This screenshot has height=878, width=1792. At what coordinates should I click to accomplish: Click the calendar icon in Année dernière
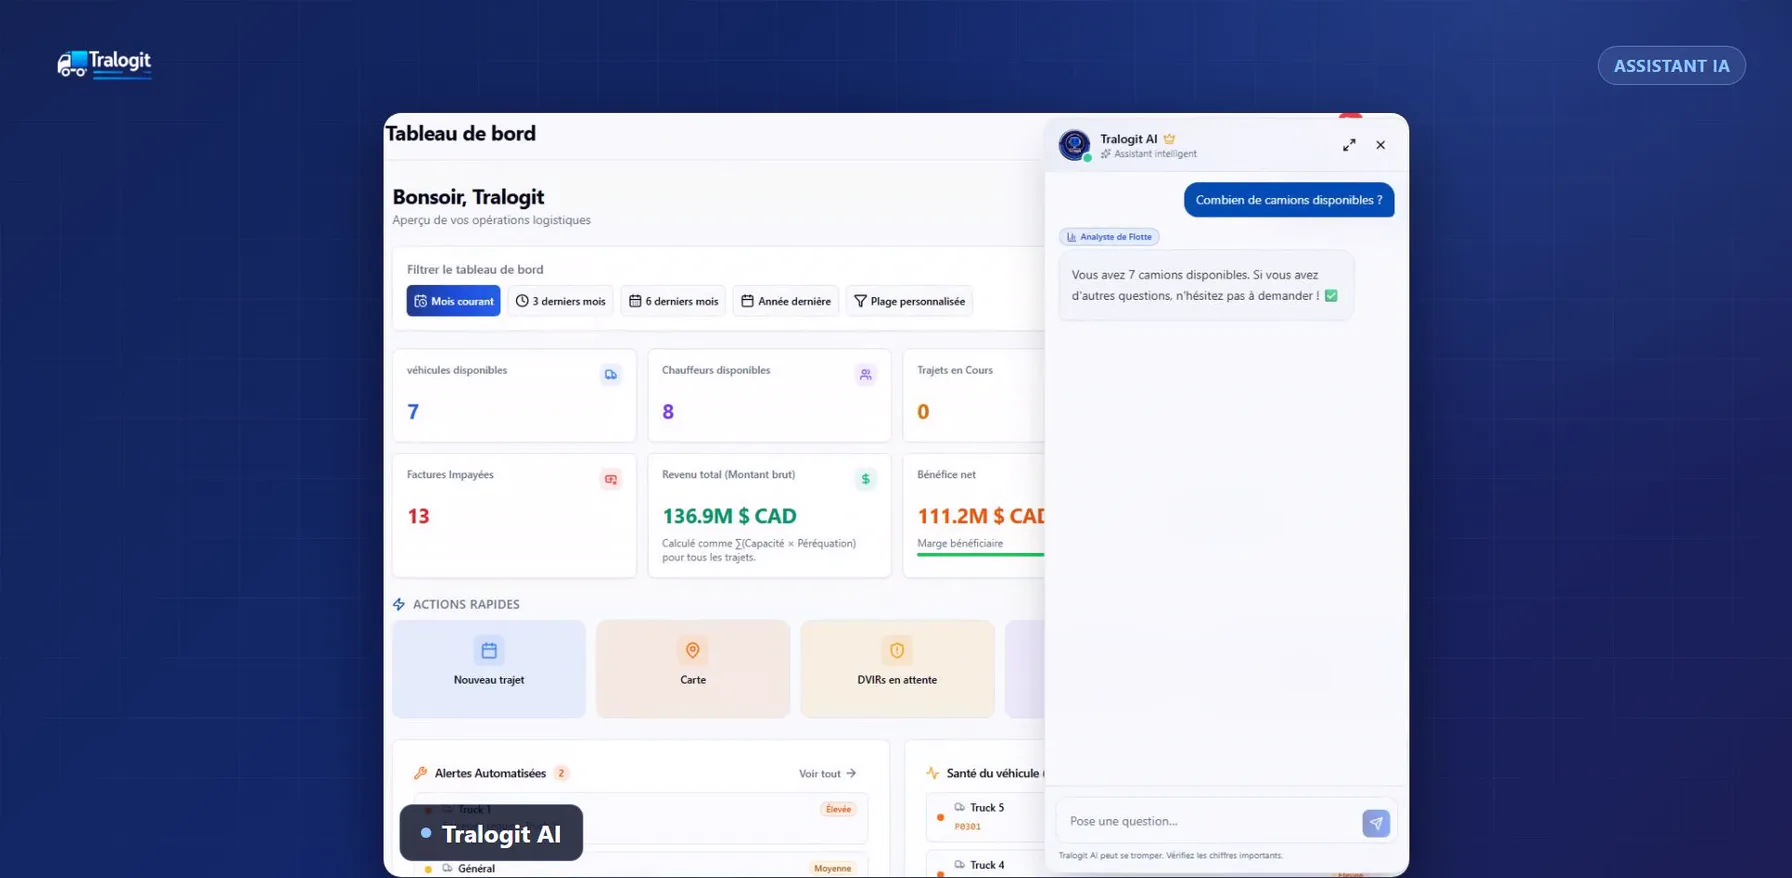(x=747, y=301)
